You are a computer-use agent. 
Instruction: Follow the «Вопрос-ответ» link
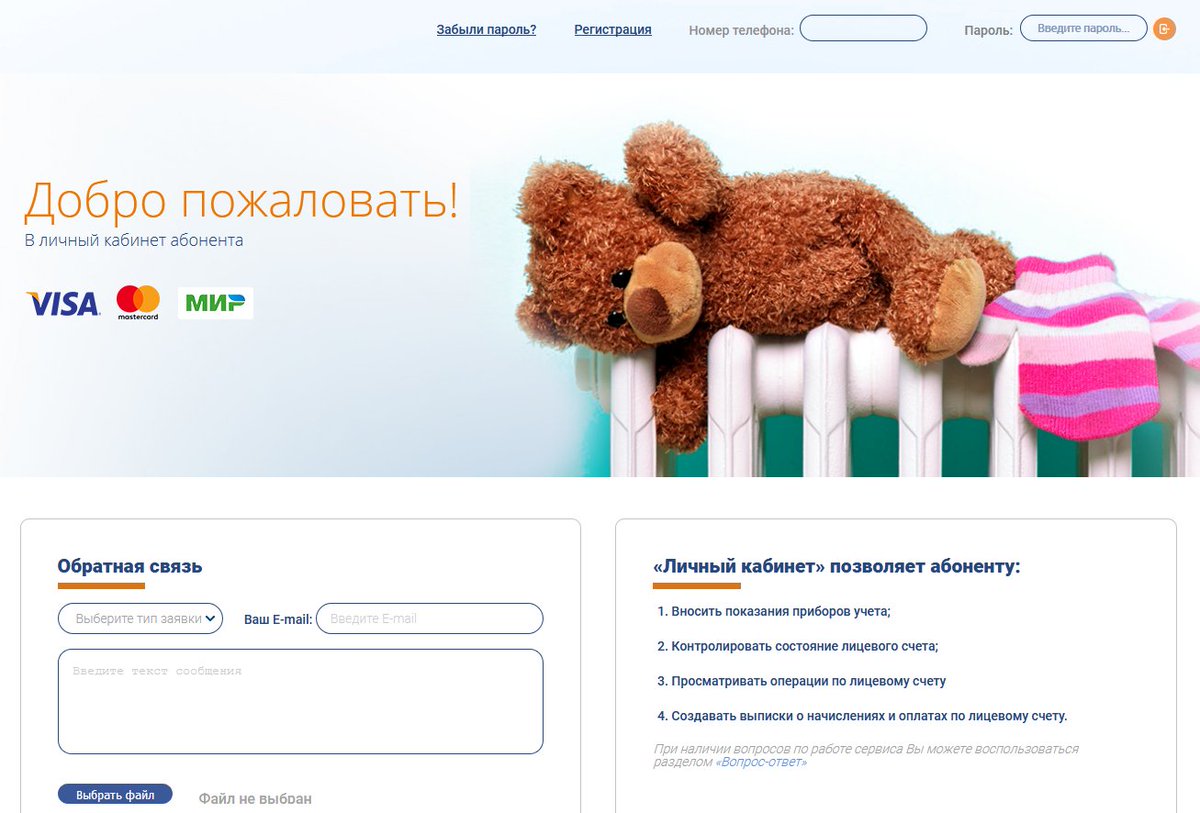point(761,762)
